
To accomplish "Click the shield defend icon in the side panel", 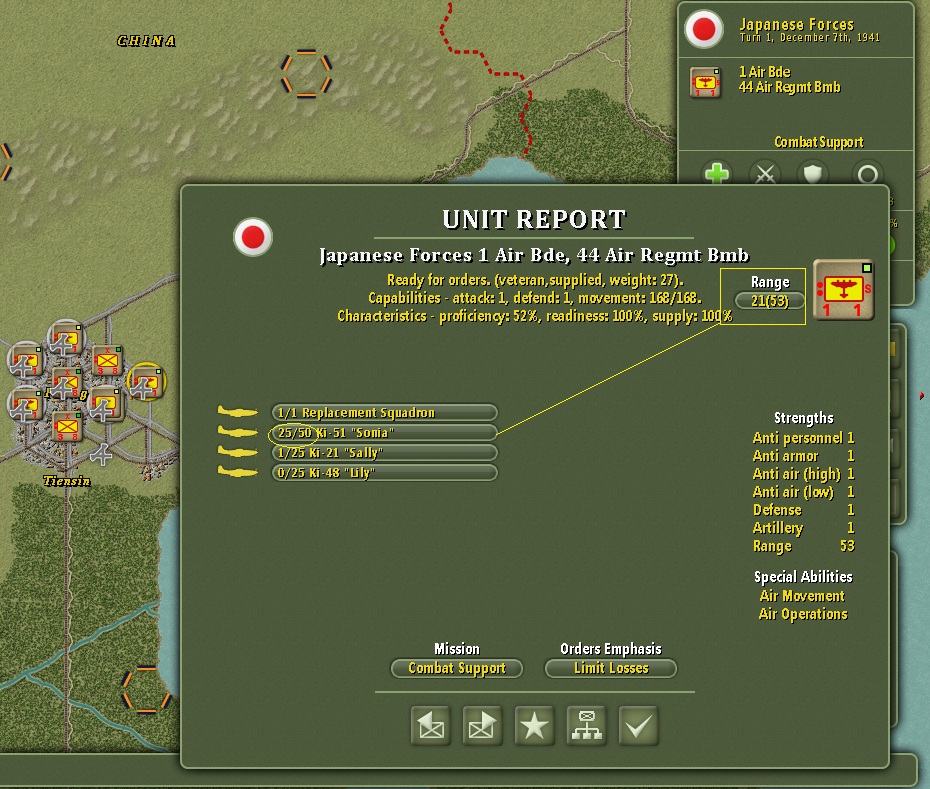I will click(x=812, y=174).
